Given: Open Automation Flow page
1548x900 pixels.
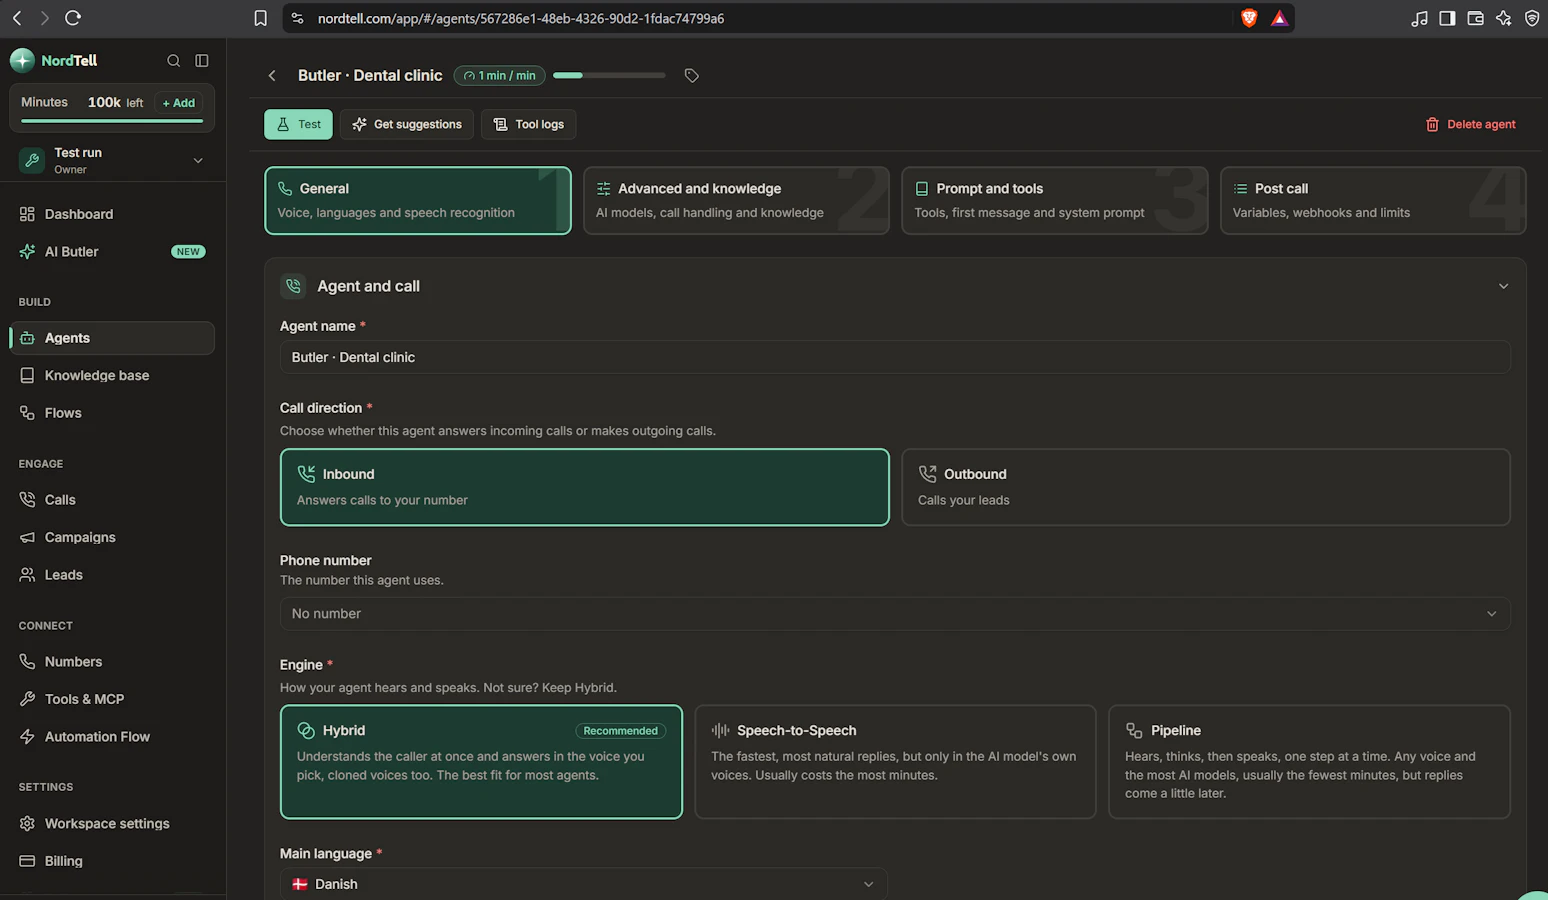Looking at the screenshot, I should point(112,737).
